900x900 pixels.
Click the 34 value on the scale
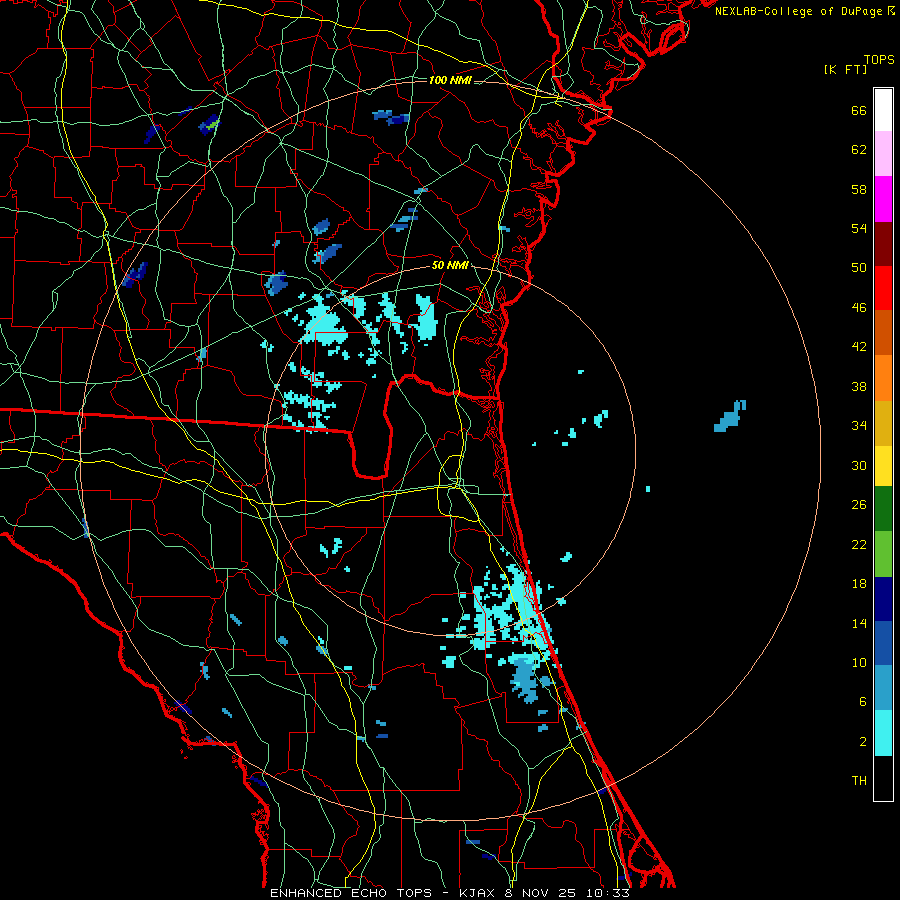(859, 426)
